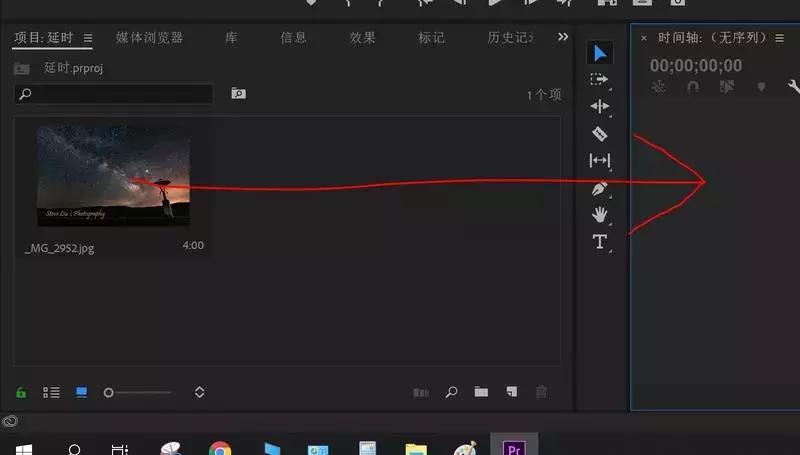
Task: Switch to 媒体浏览器 tab
Action: 149,38
